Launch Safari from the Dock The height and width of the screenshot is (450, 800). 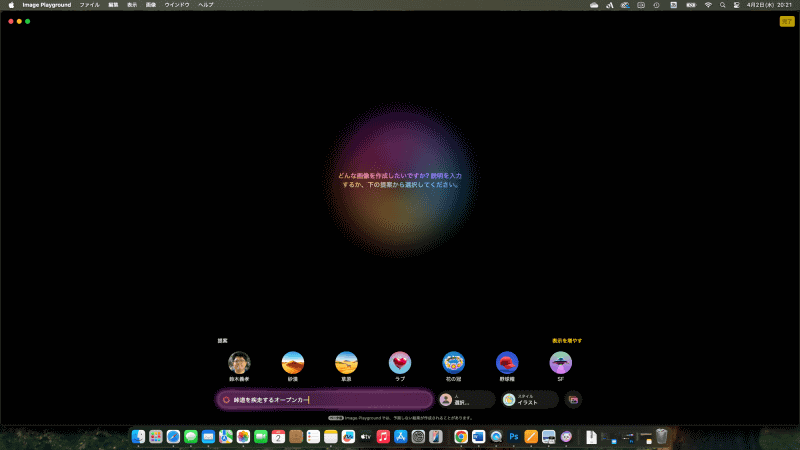173,437
